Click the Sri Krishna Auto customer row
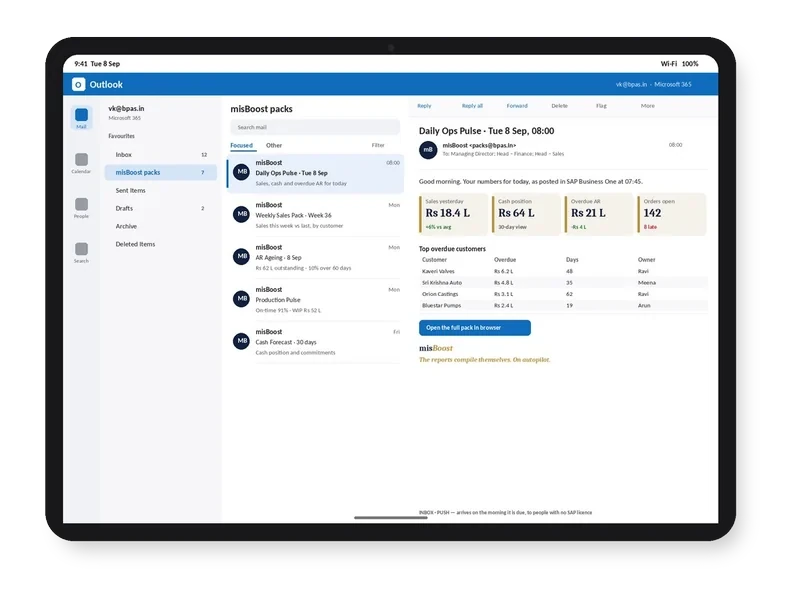Viewport: 800px width, 600px height. coord(563,283)
